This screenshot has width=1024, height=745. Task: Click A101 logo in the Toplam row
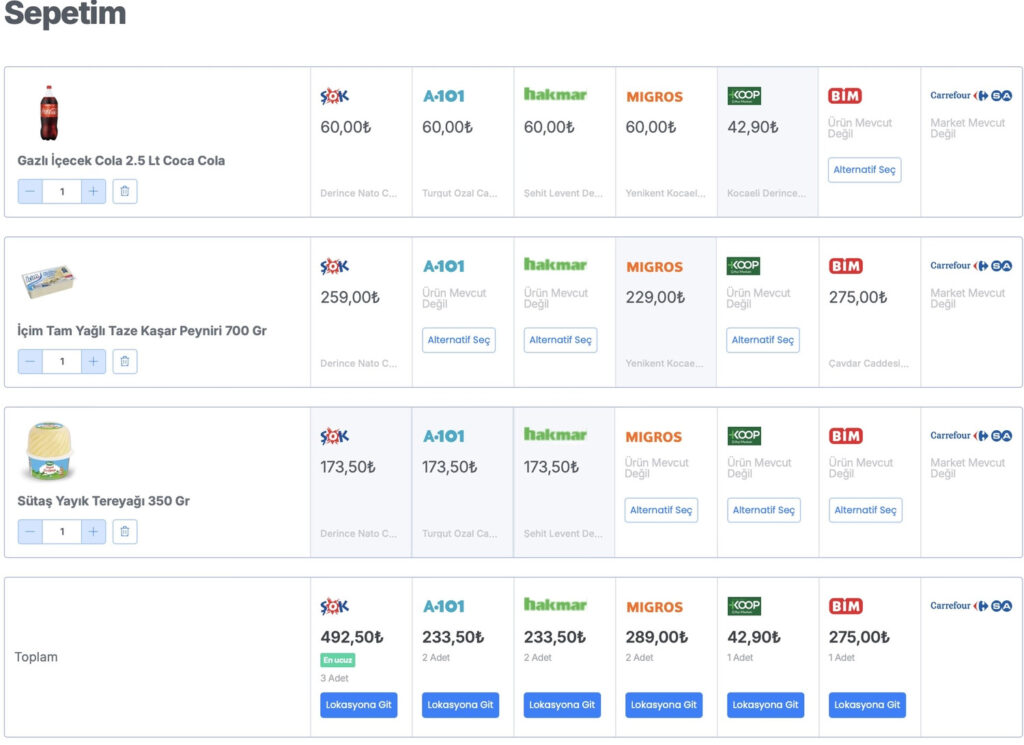pos(443,607)
